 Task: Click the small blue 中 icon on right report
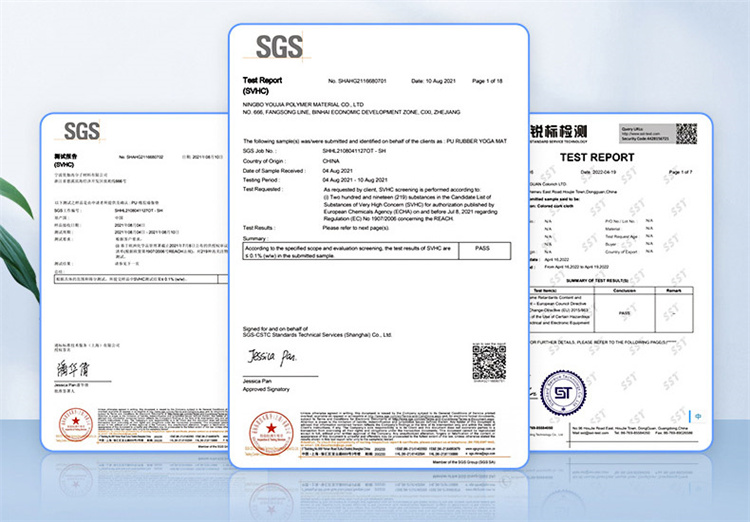point(698,416)
